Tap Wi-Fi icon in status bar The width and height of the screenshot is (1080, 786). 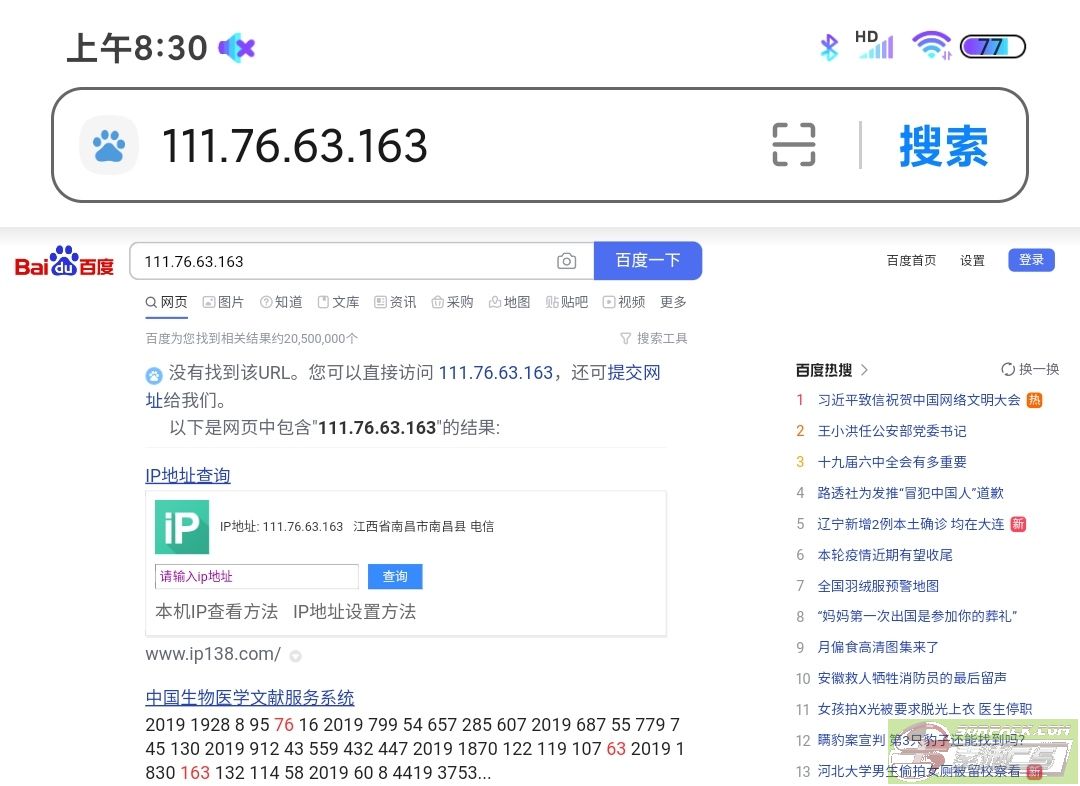pyautogui.click(x=931, y=45)
